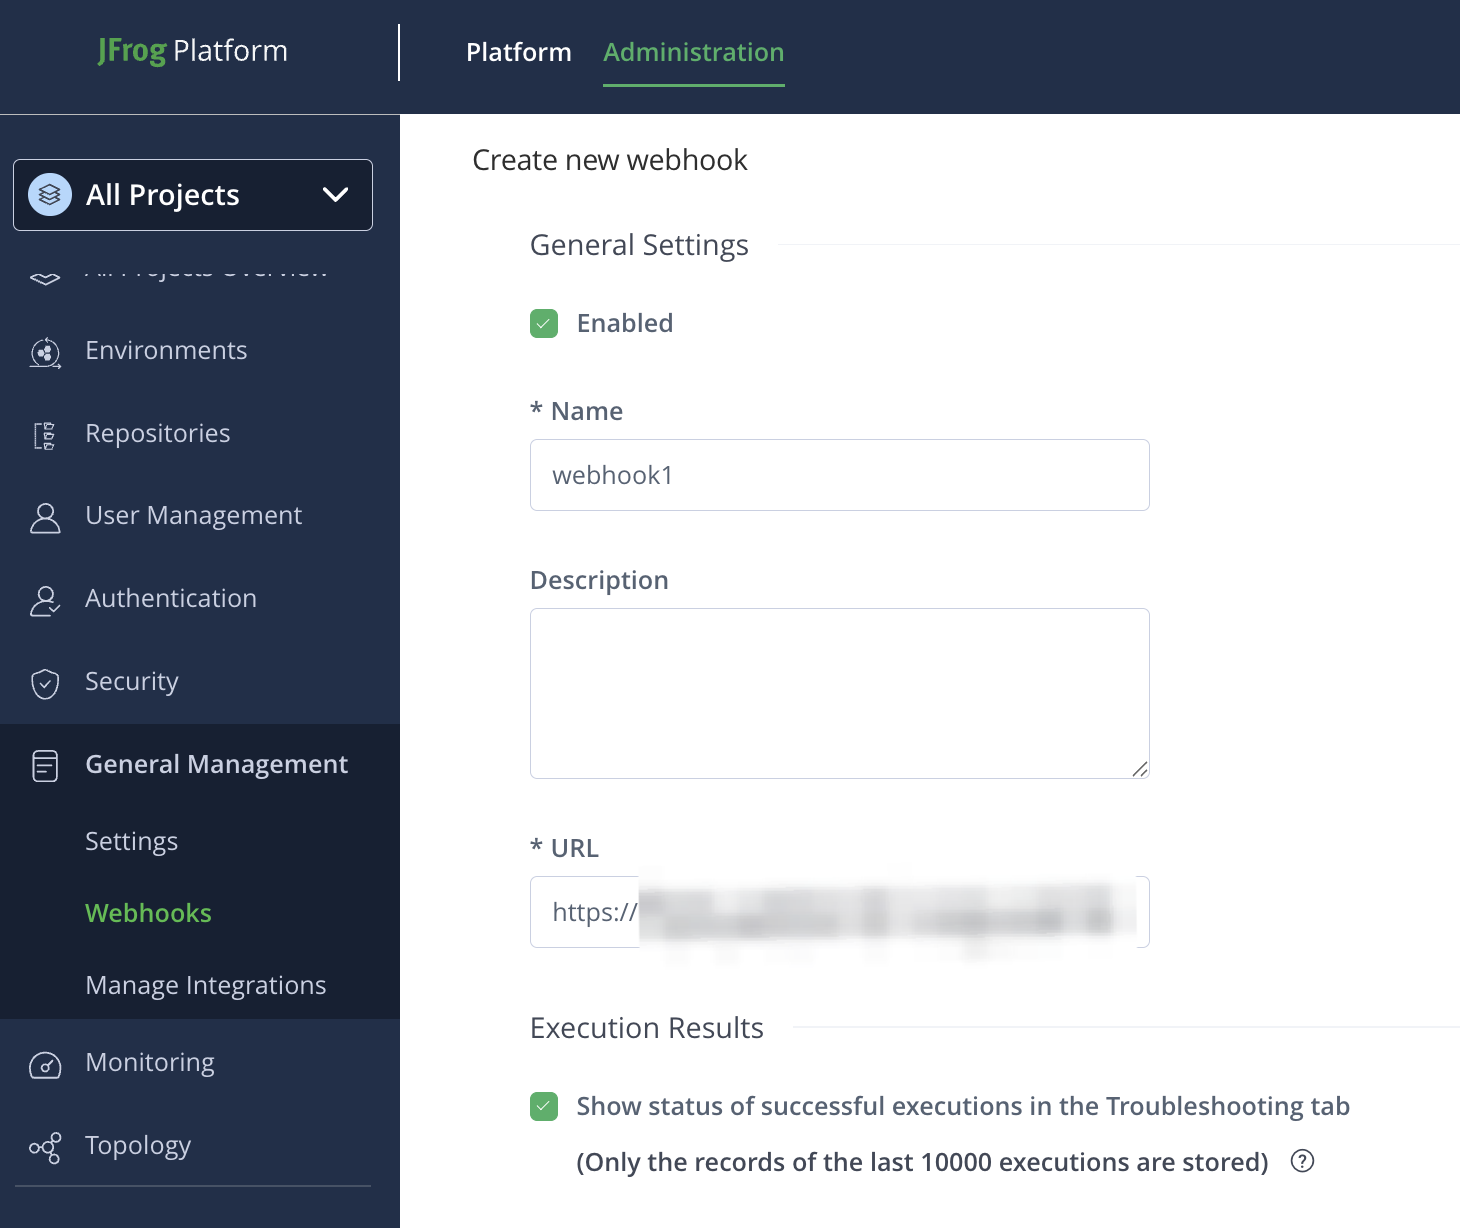Open the Administration tab
Viewport: 1460px width, 1228px height.
click(693, 52)
